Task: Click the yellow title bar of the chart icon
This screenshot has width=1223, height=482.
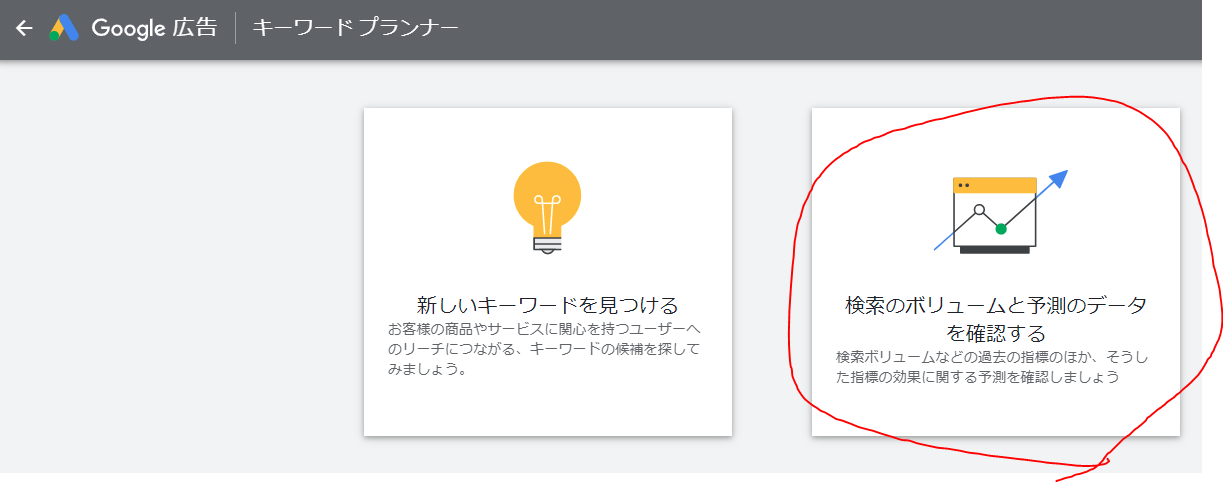Action: pos(995,185)
